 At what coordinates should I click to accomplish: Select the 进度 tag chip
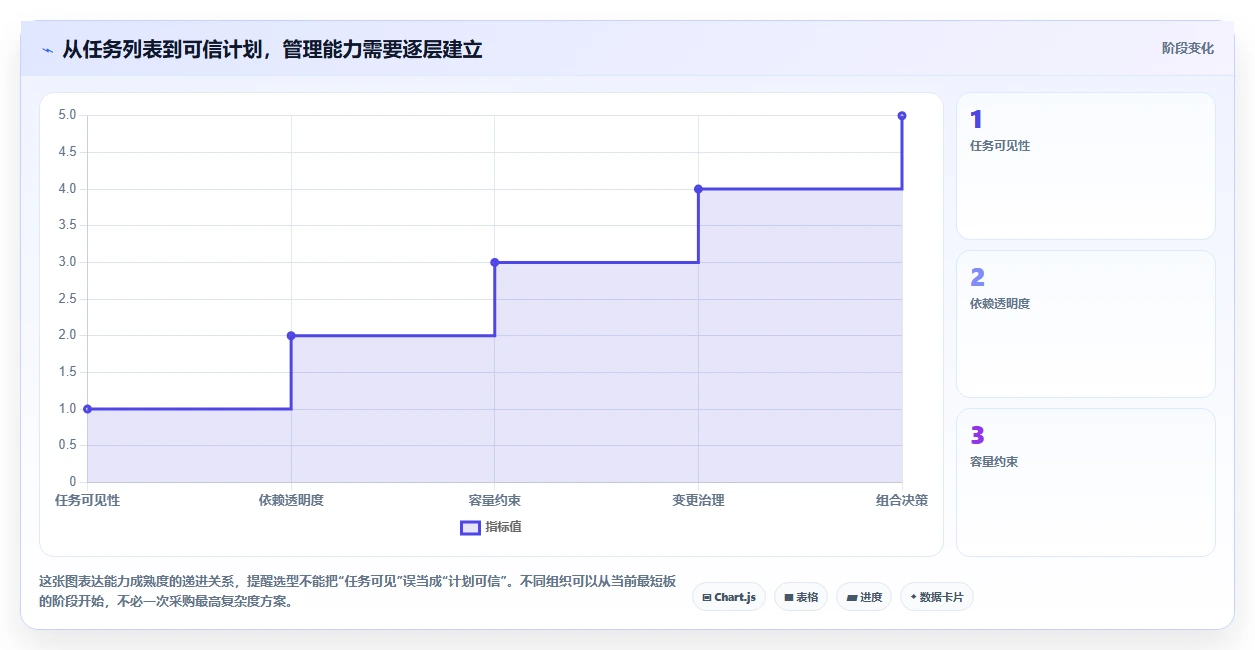(x=864, y=597)
